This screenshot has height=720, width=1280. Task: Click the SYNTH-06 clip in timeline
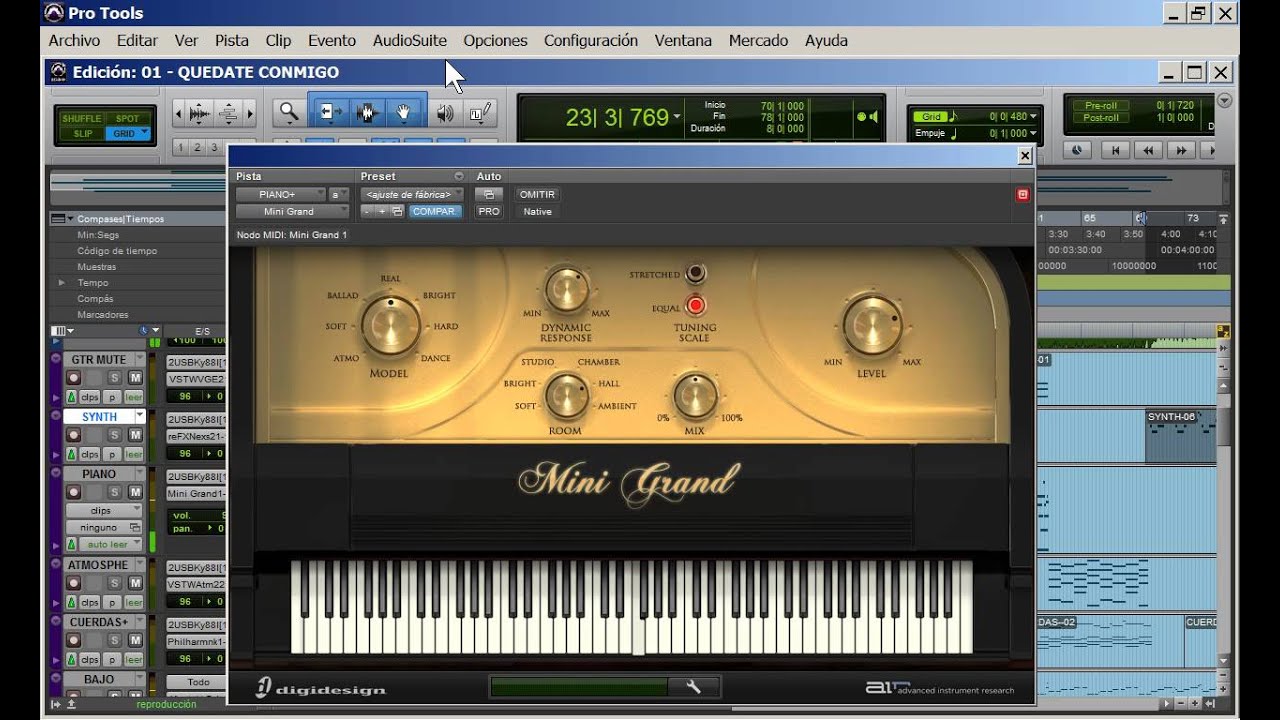(1180, 436)
